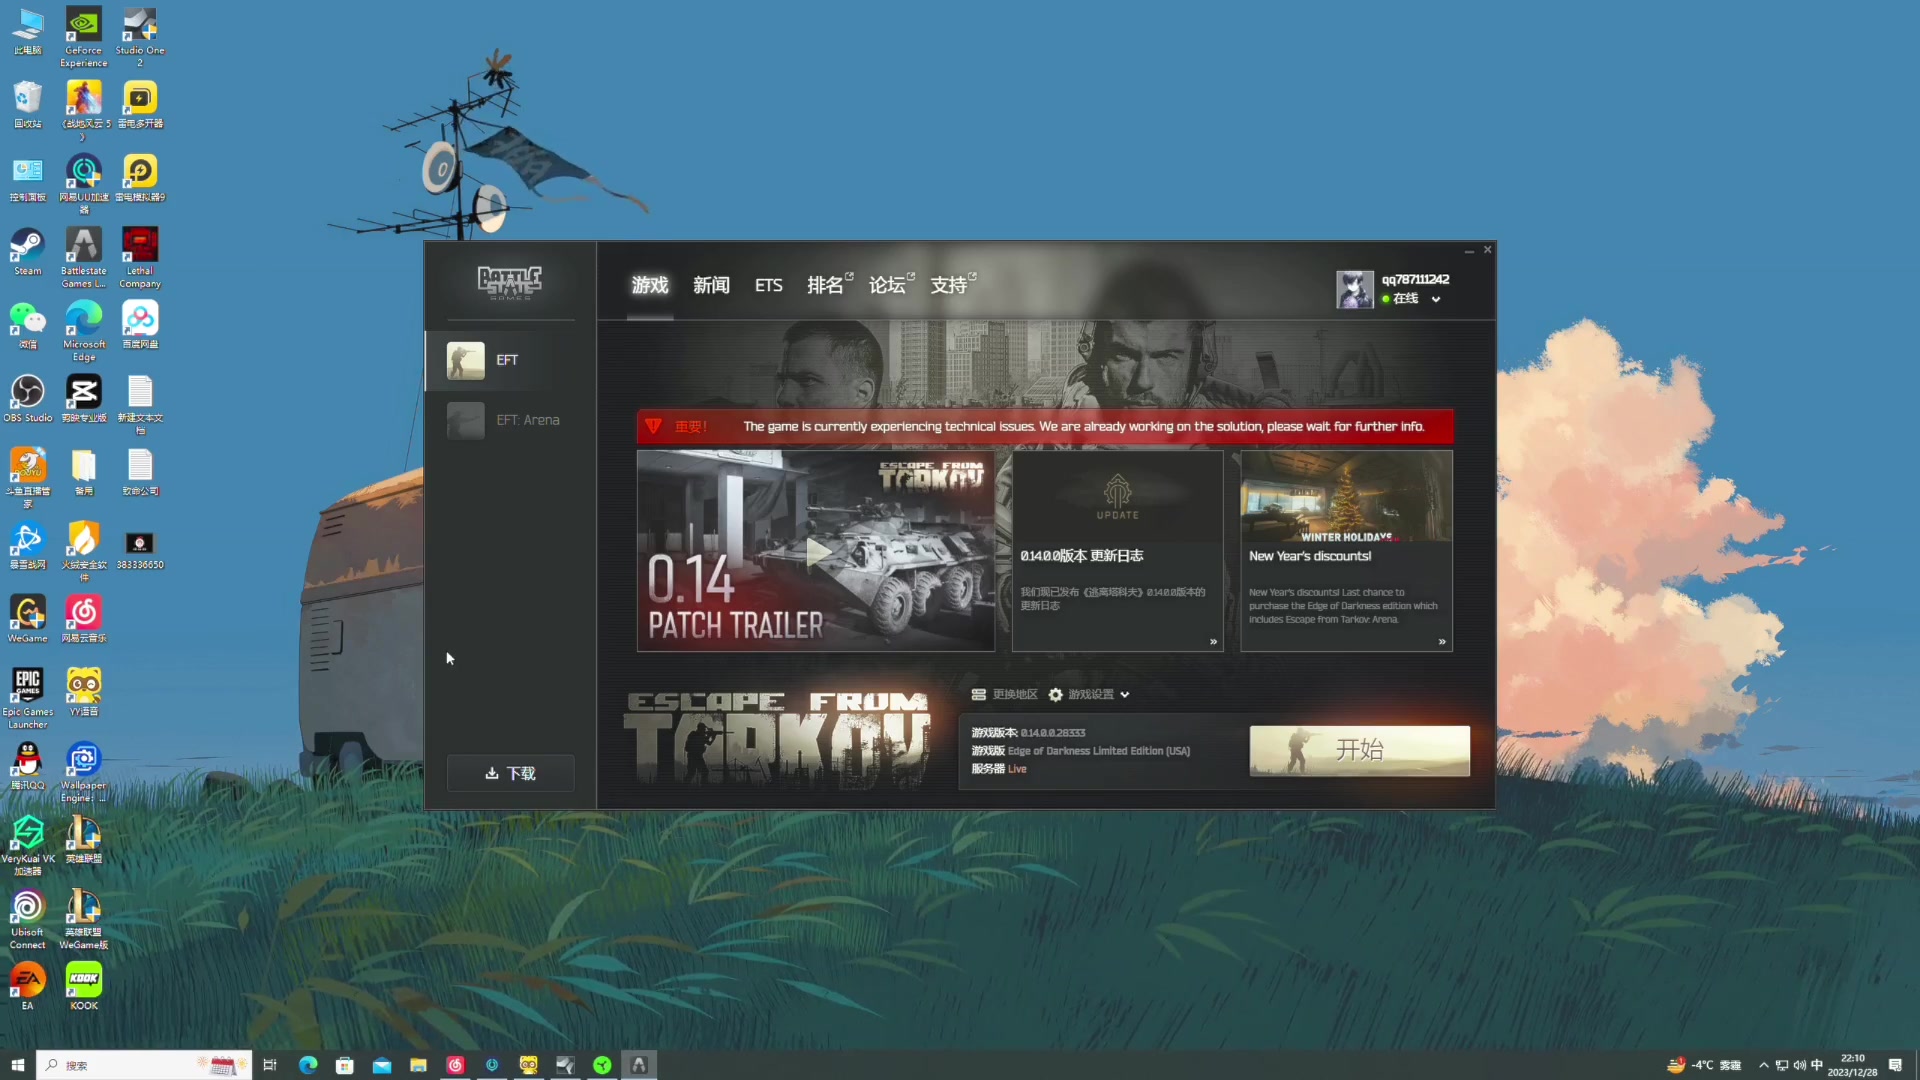
Task: Open the 论坛 forum link
Action: pyautogui.click(x=891, y=285)
